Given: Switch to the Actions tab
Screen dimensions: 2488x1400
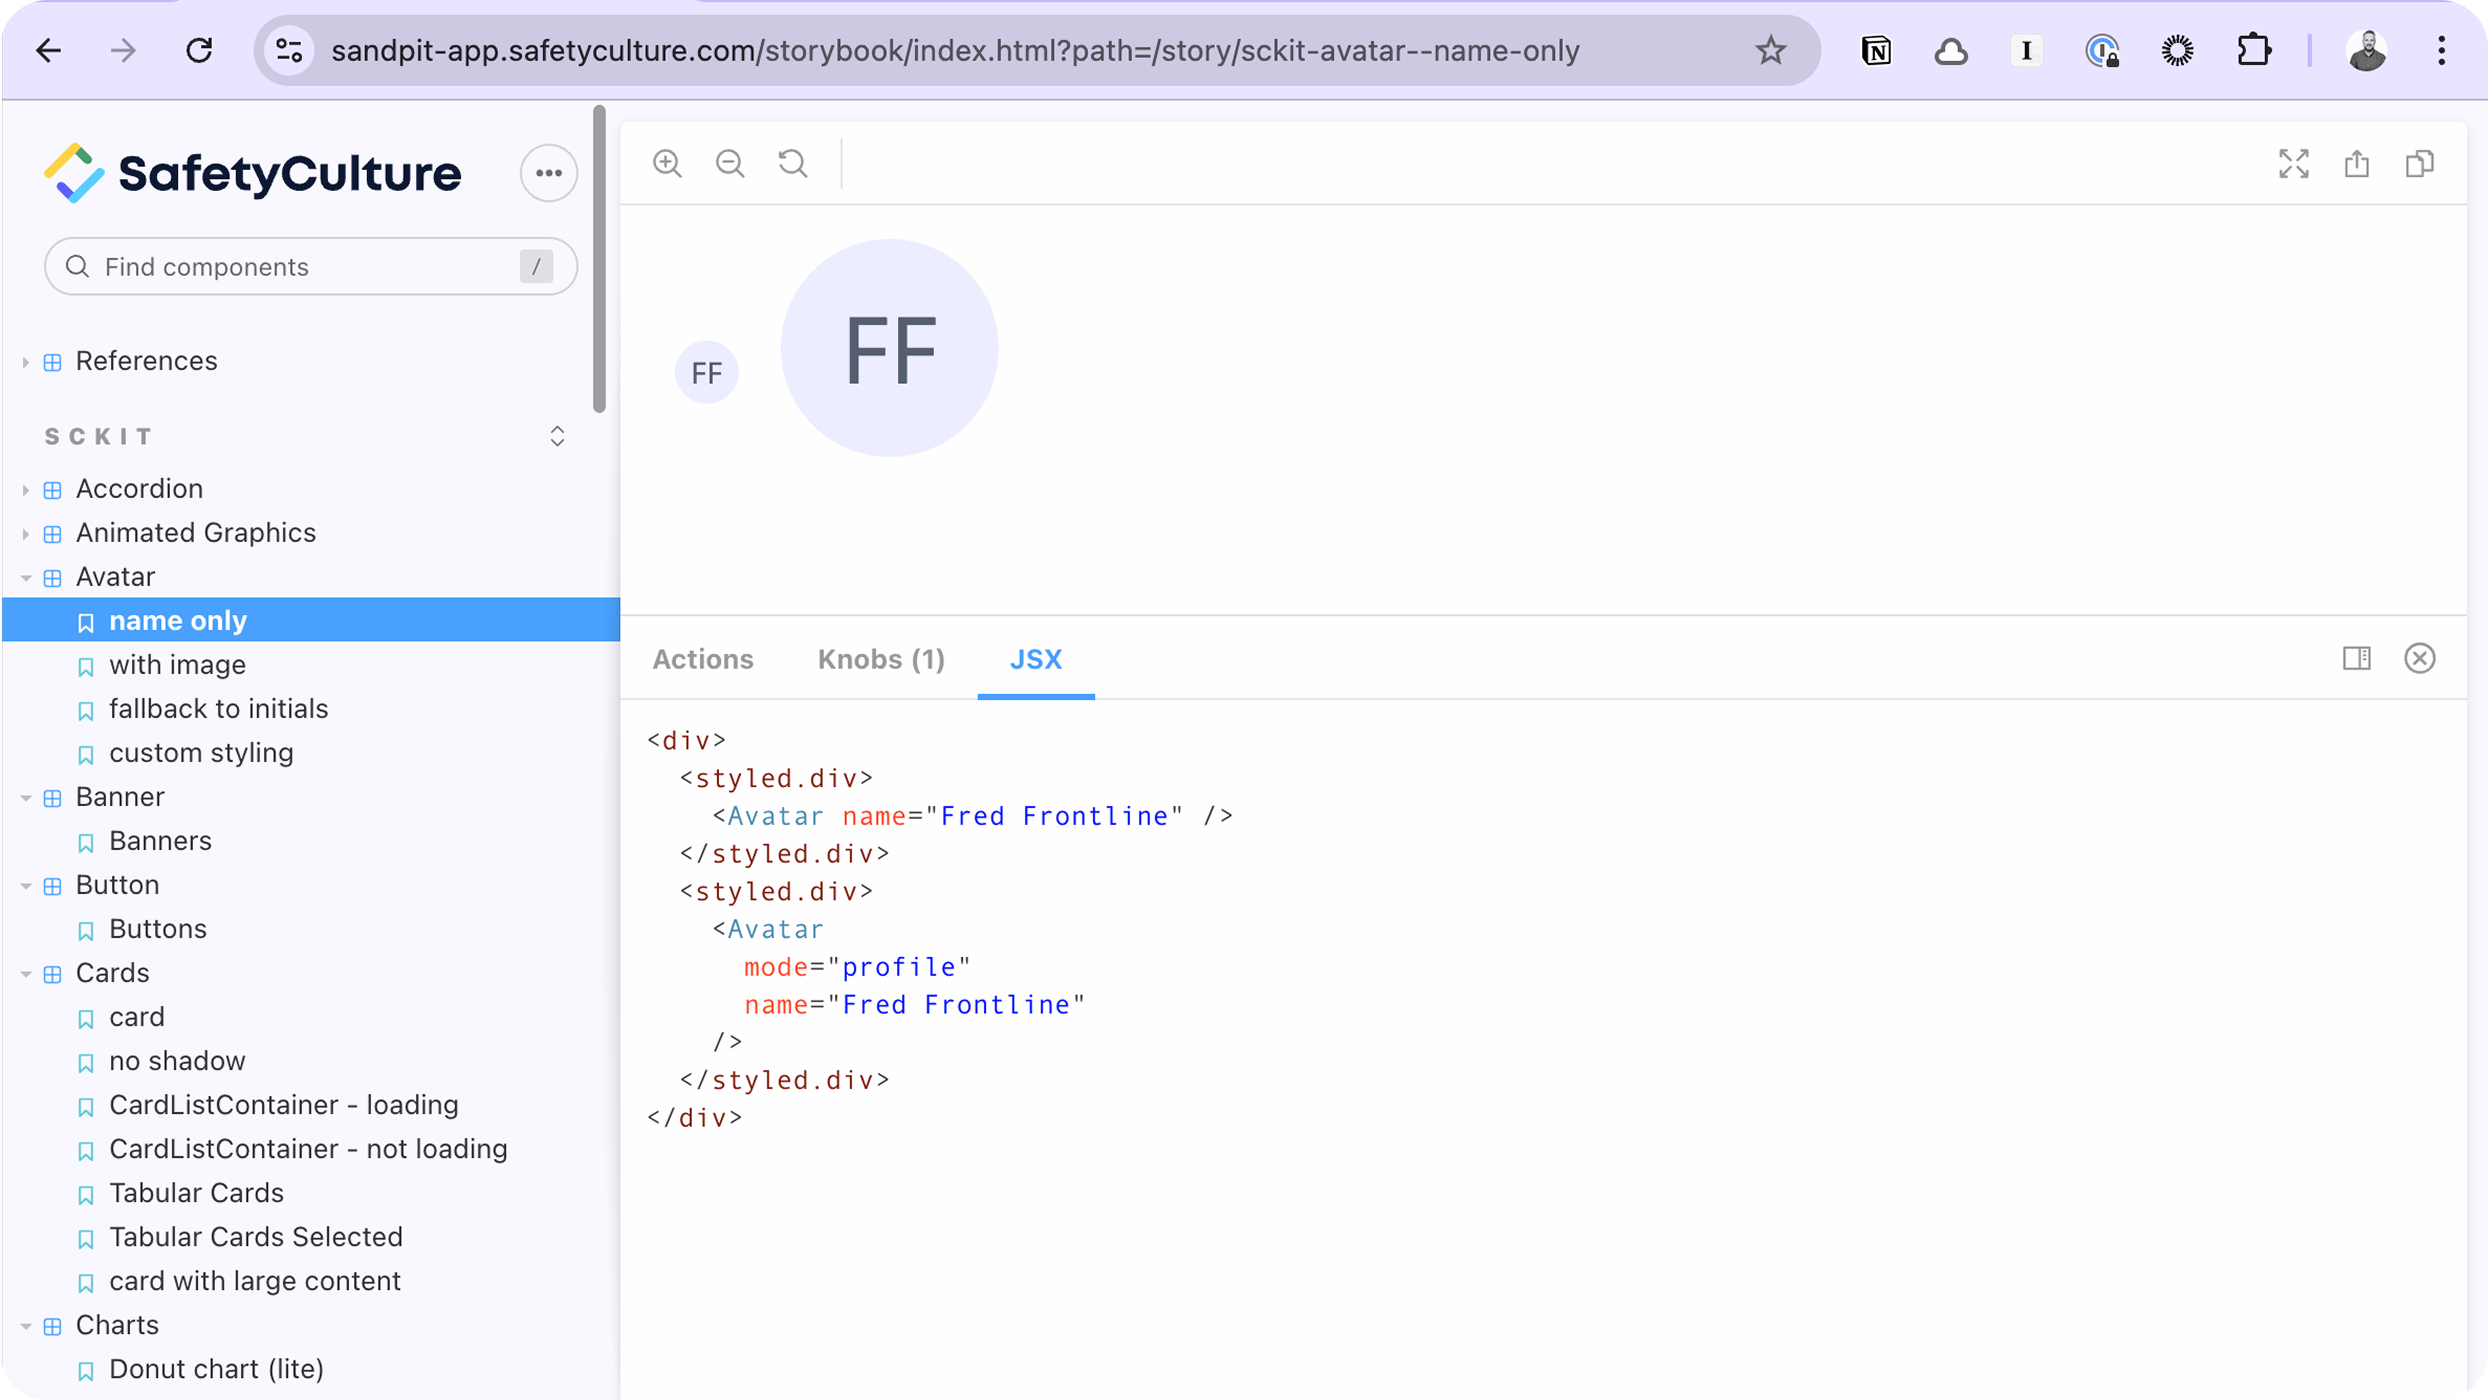Looking at the screenshot, I should tap(702, 659).
